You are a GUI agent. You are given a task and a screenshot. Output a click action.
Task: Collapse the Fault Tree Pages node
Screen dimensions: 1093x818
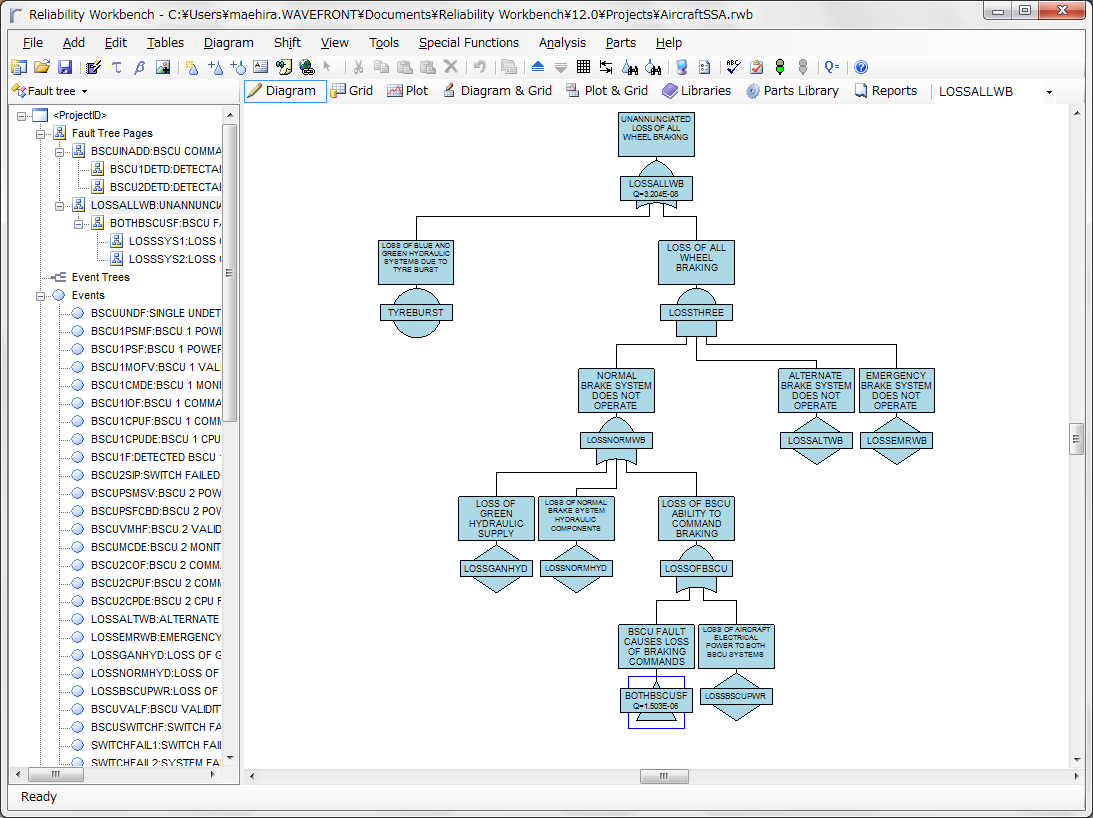point(40,134)
